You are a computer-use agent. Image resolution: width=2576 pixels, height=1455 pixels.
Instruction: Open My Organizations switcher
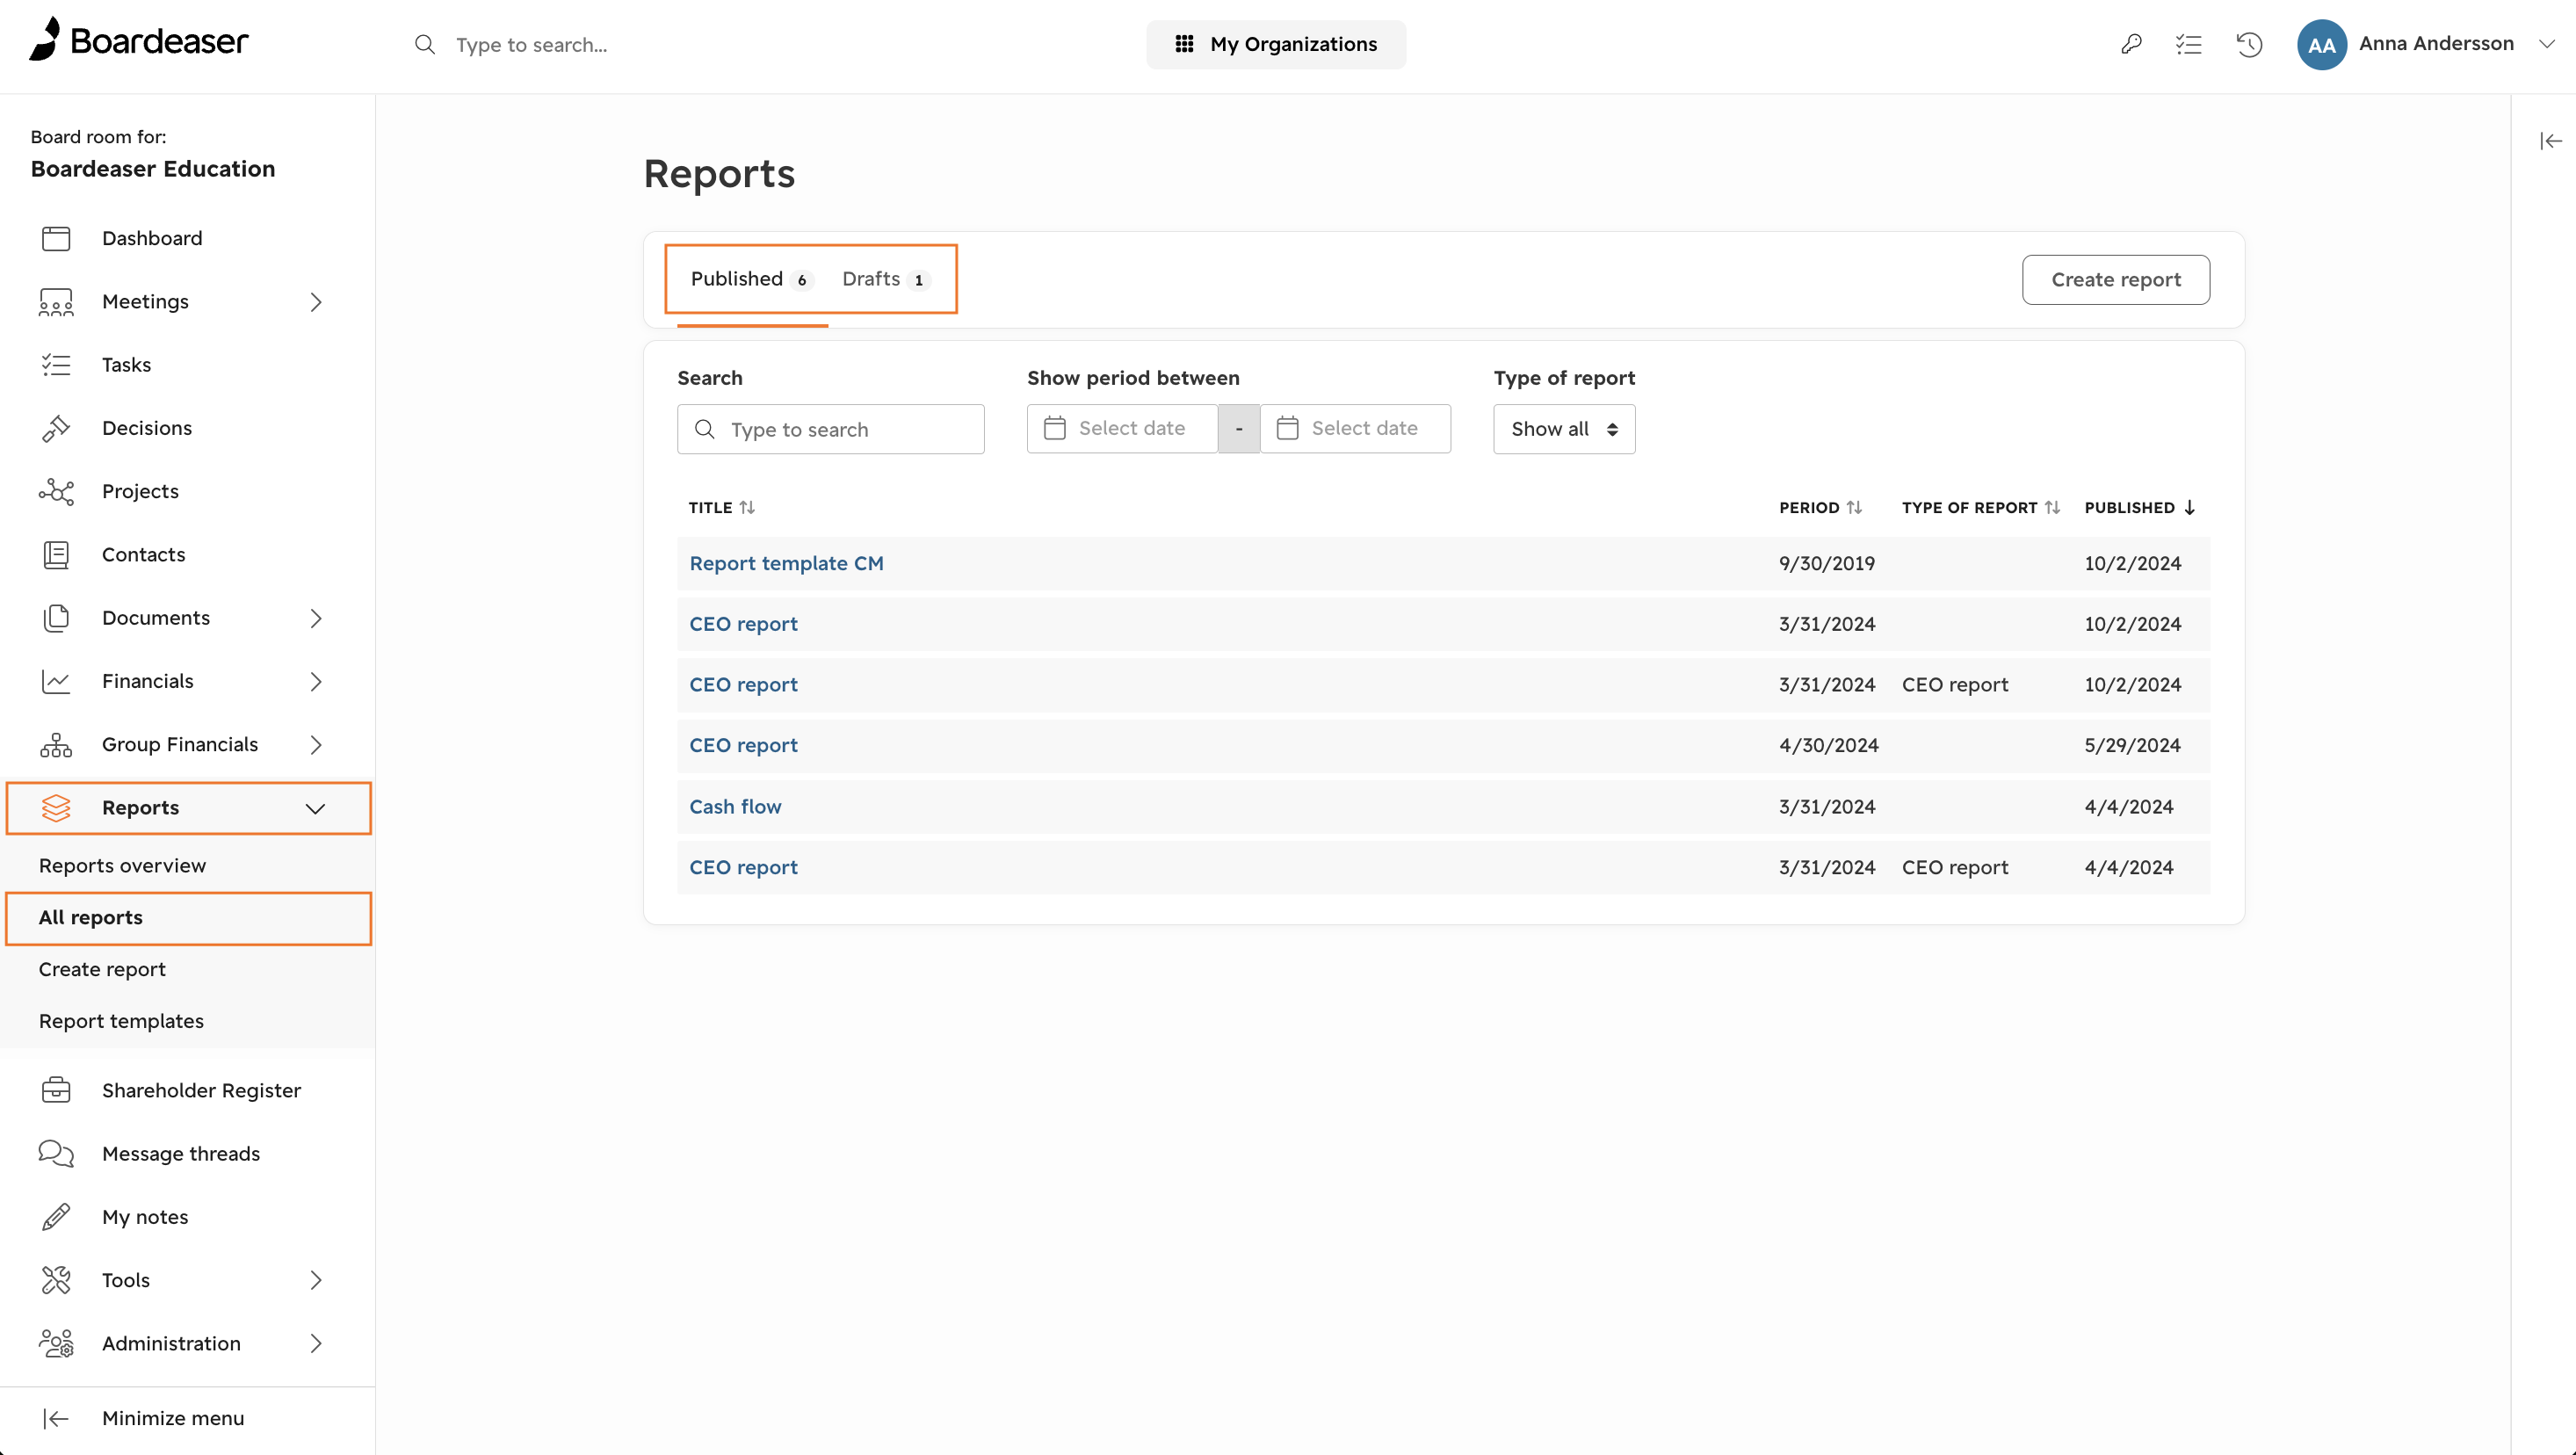click(x=1275, y=44)
